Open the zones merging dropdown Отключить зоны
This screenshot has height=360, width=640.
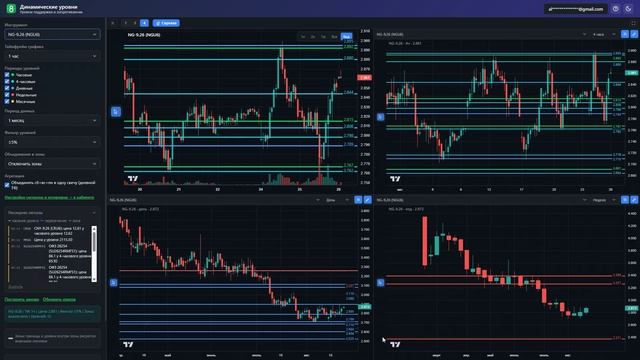[x=52, y=164]
